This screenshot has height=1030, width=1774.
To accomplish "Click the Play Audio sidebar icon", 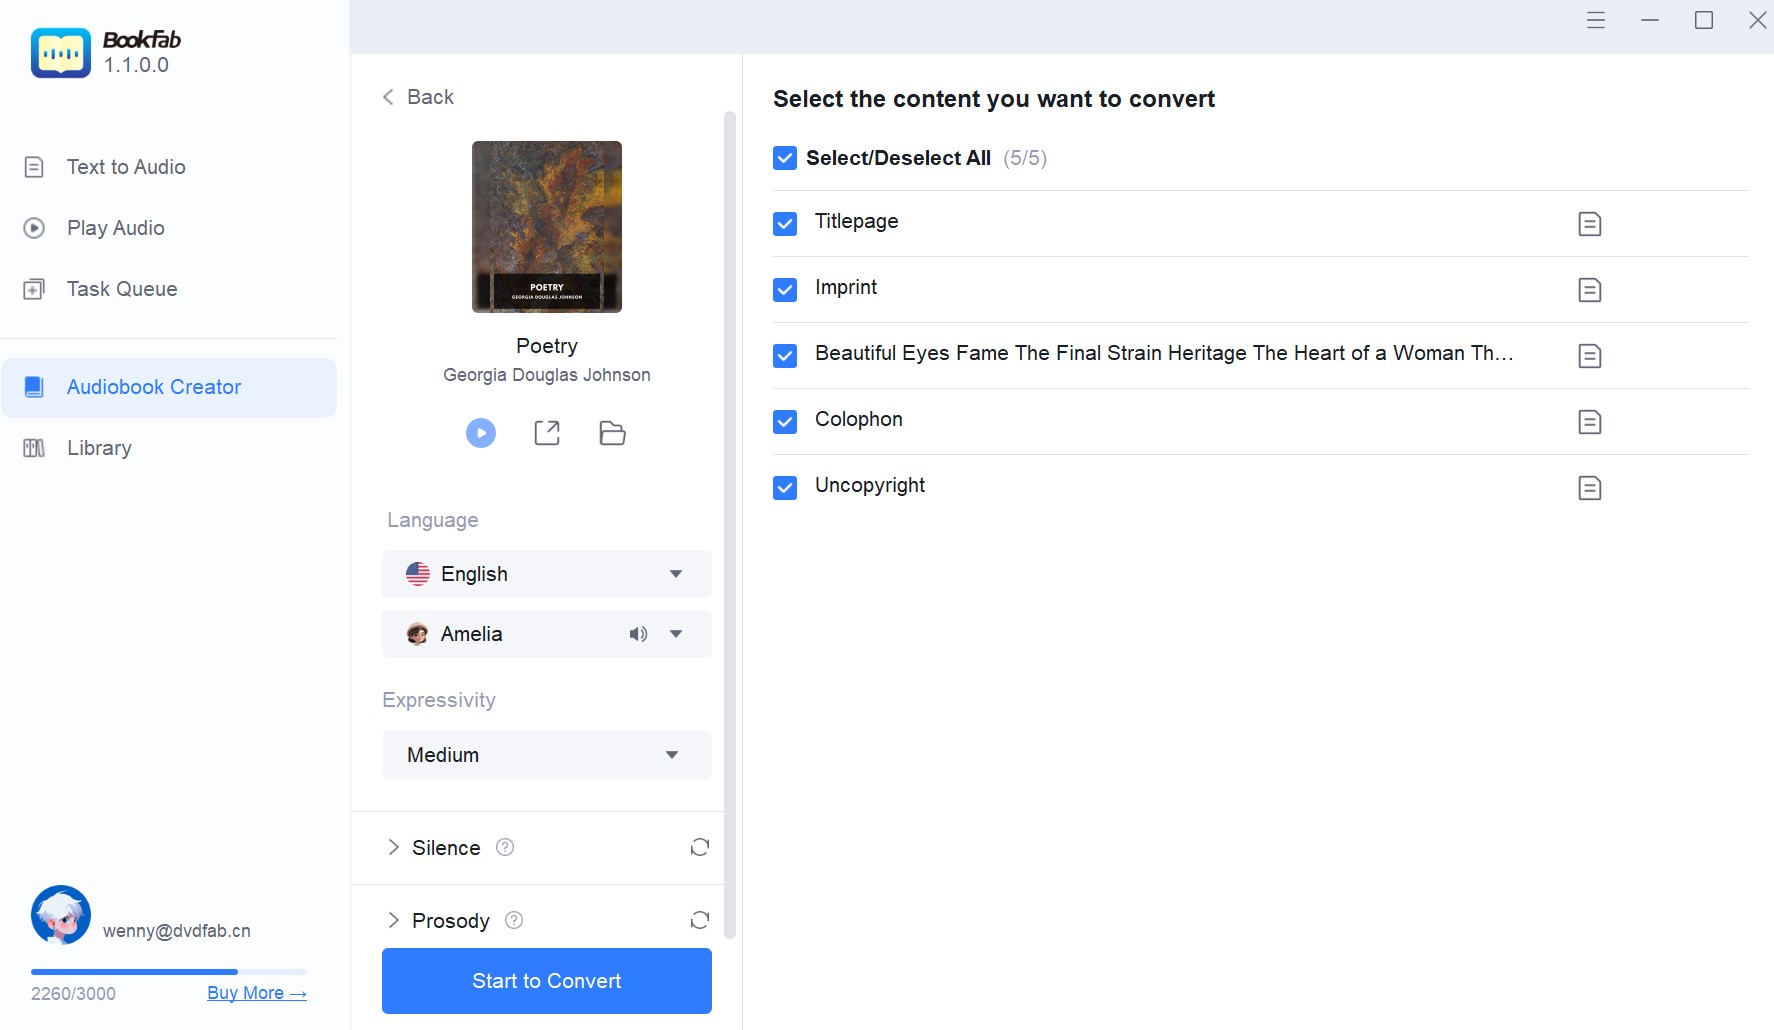I will [34, 228].
